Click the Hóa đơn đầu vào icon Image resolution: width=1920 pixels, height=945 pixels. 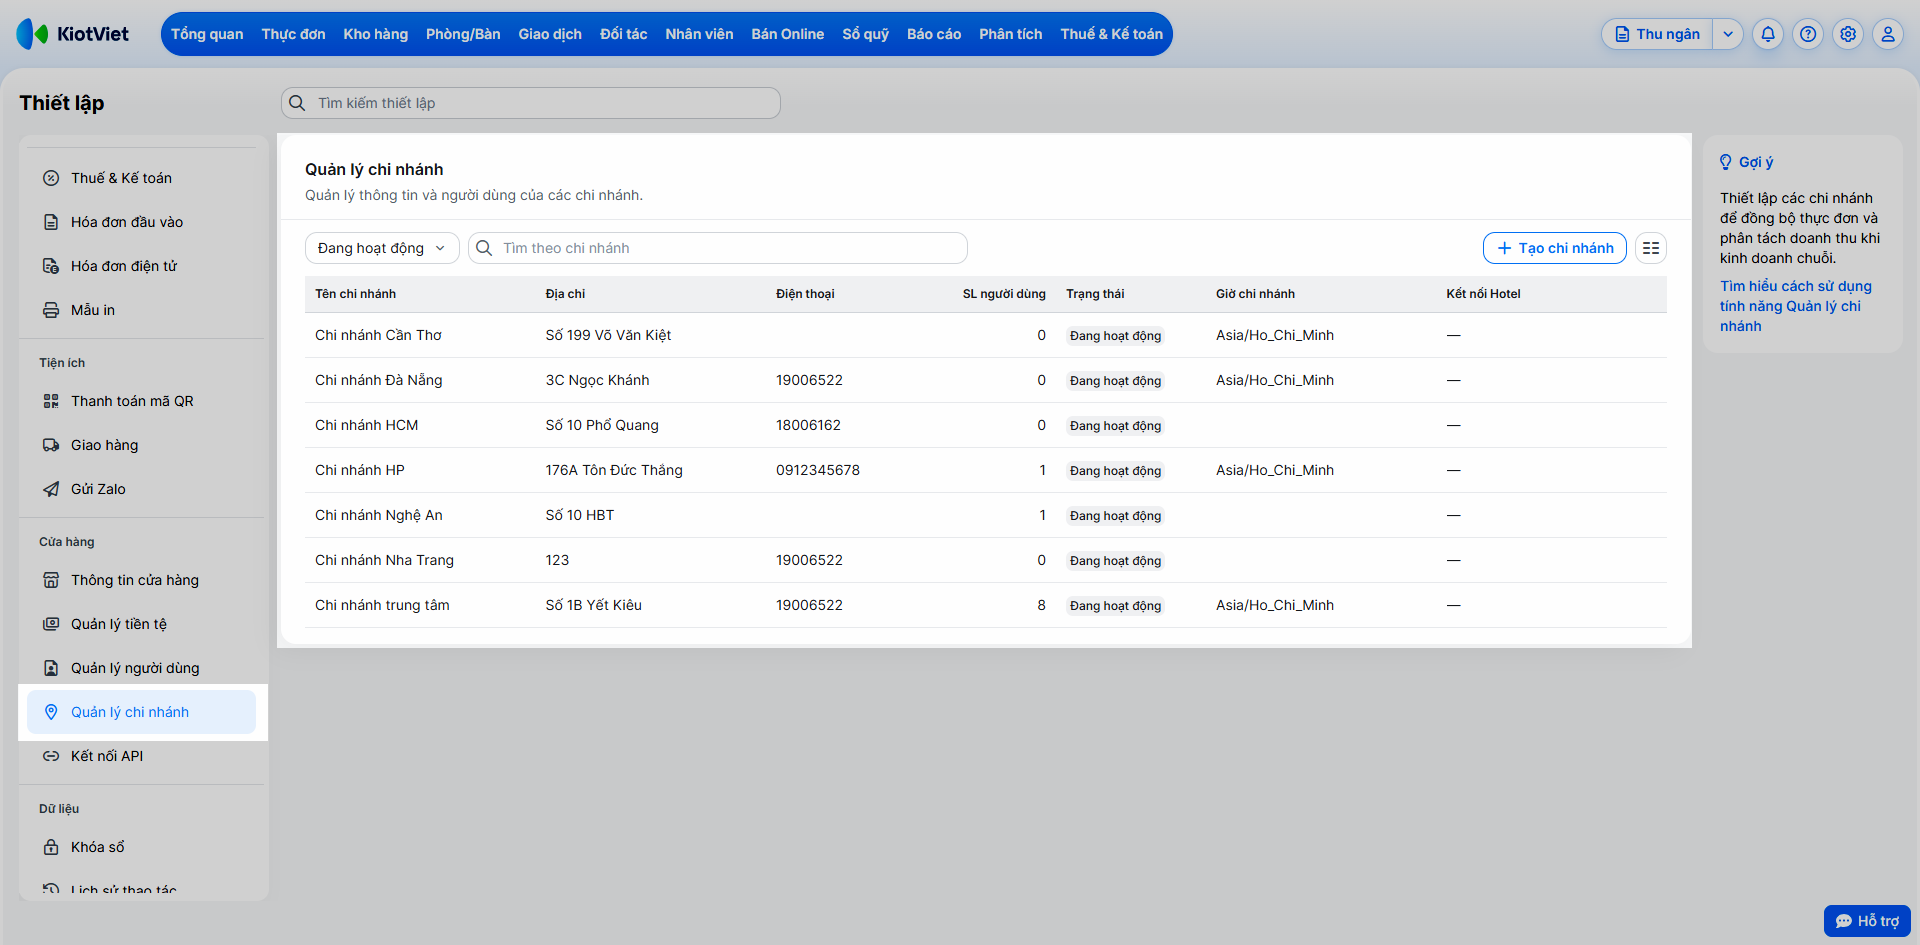pos(51,222)
